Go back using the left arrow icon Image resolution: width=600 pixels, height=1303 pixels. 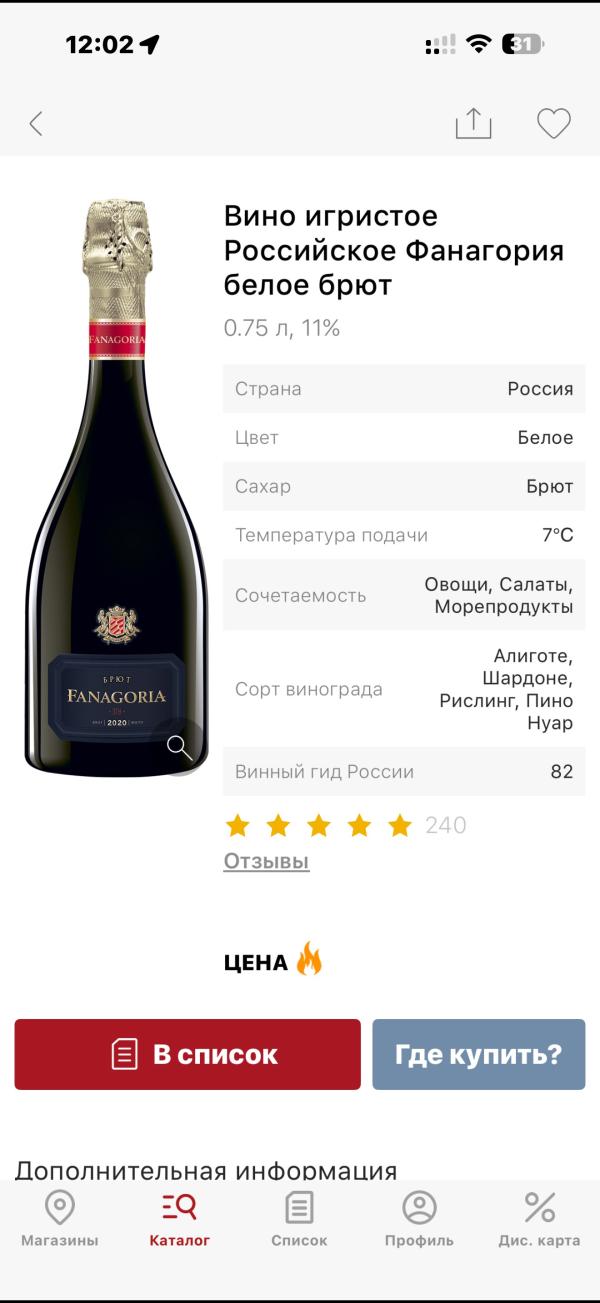[x=36, y=124]
